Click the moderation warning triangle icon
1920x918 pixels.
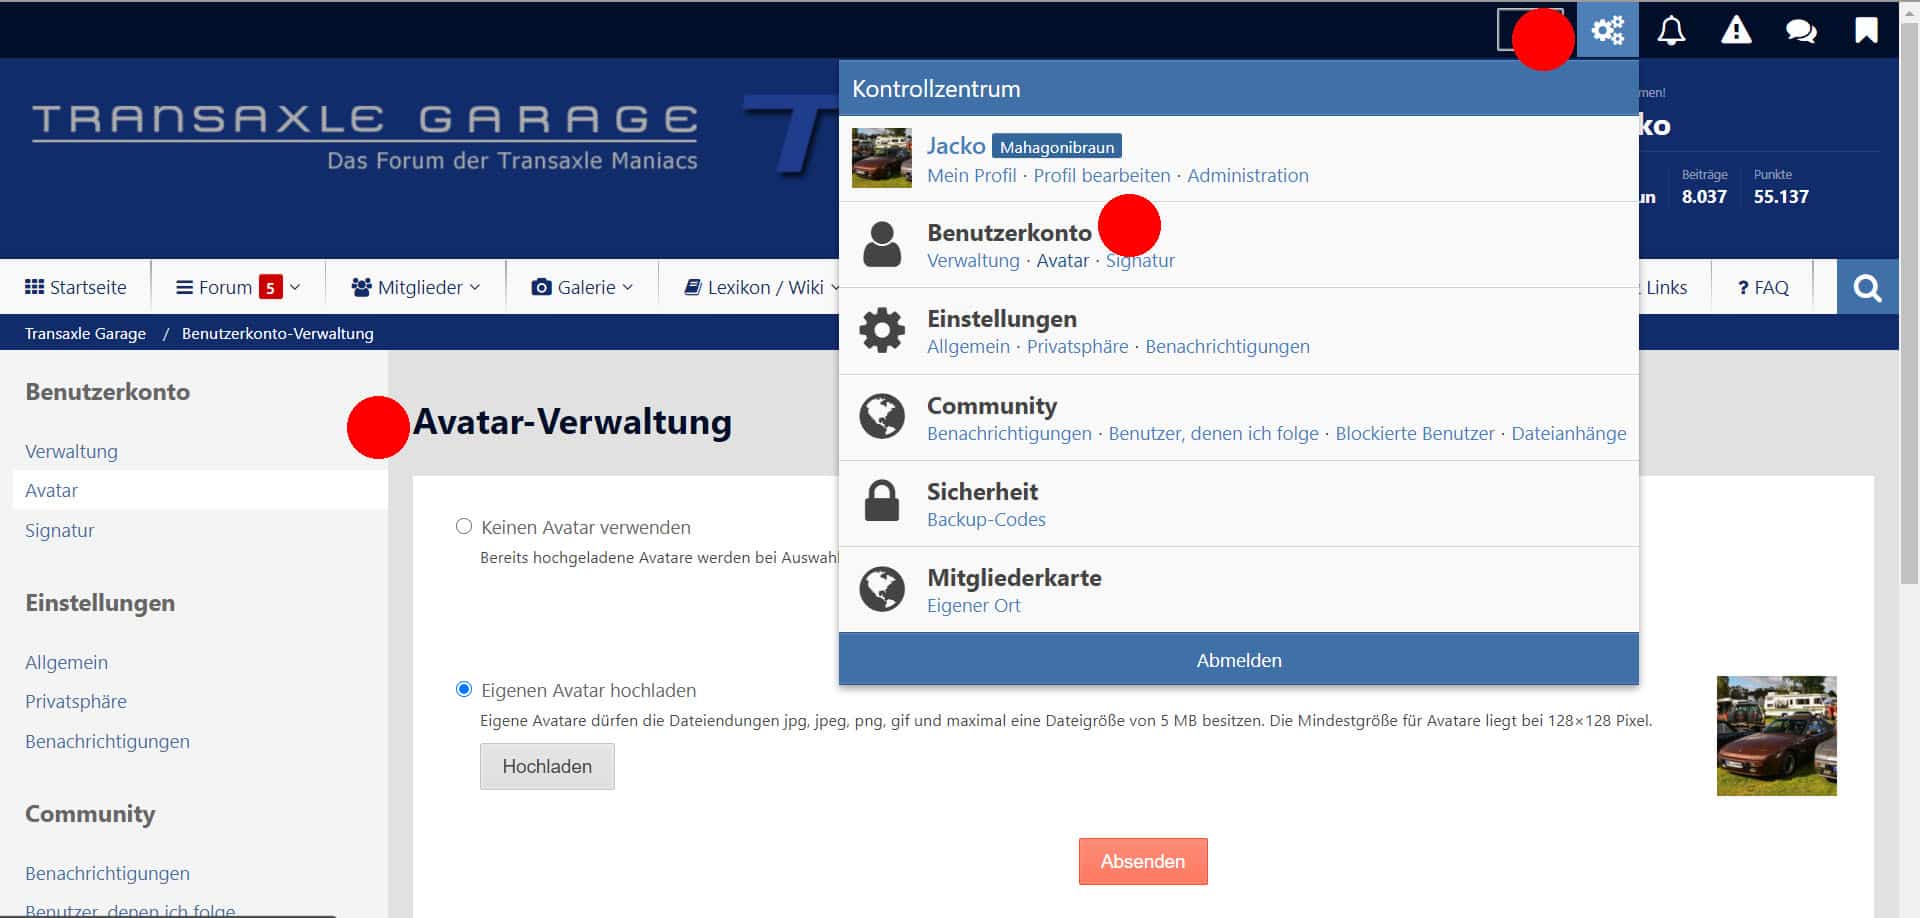tap(1736, 30)
